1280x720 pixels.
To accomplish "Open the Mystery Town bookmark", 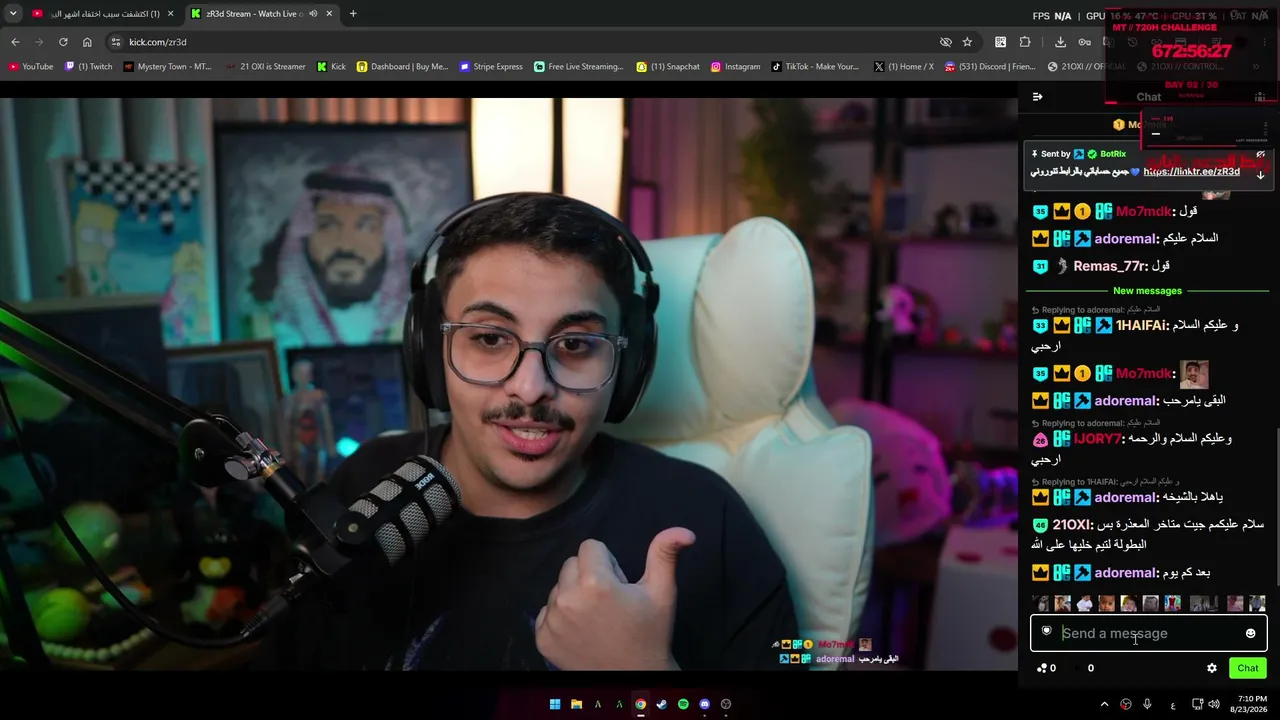I will click(167, 67).
